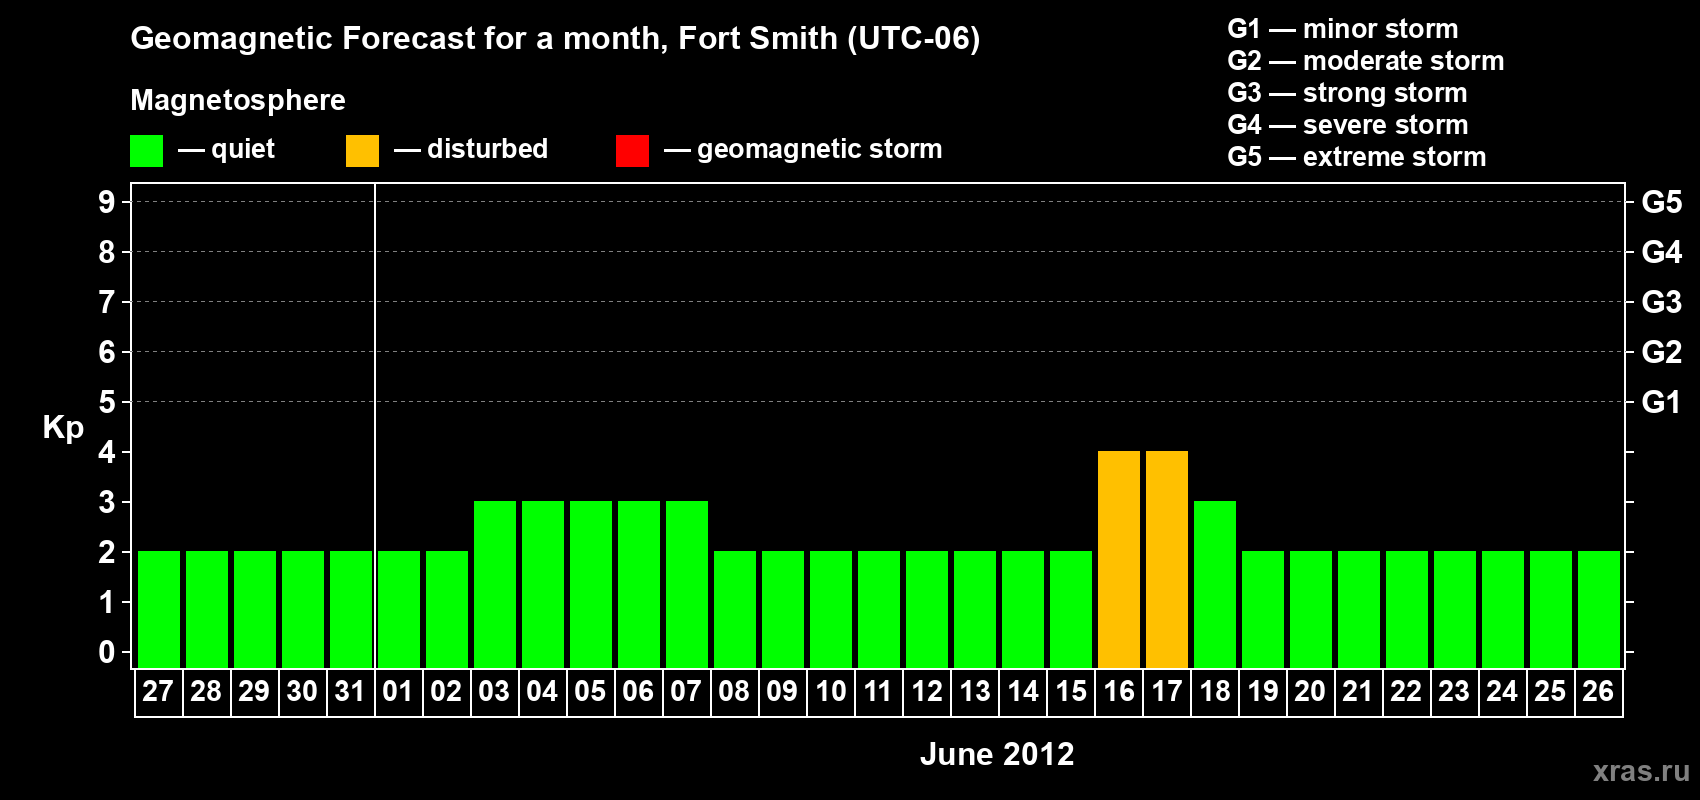This screenshot has height=800, width=1700.
Task: Click the date label 14
Action: click(1023, 691)
